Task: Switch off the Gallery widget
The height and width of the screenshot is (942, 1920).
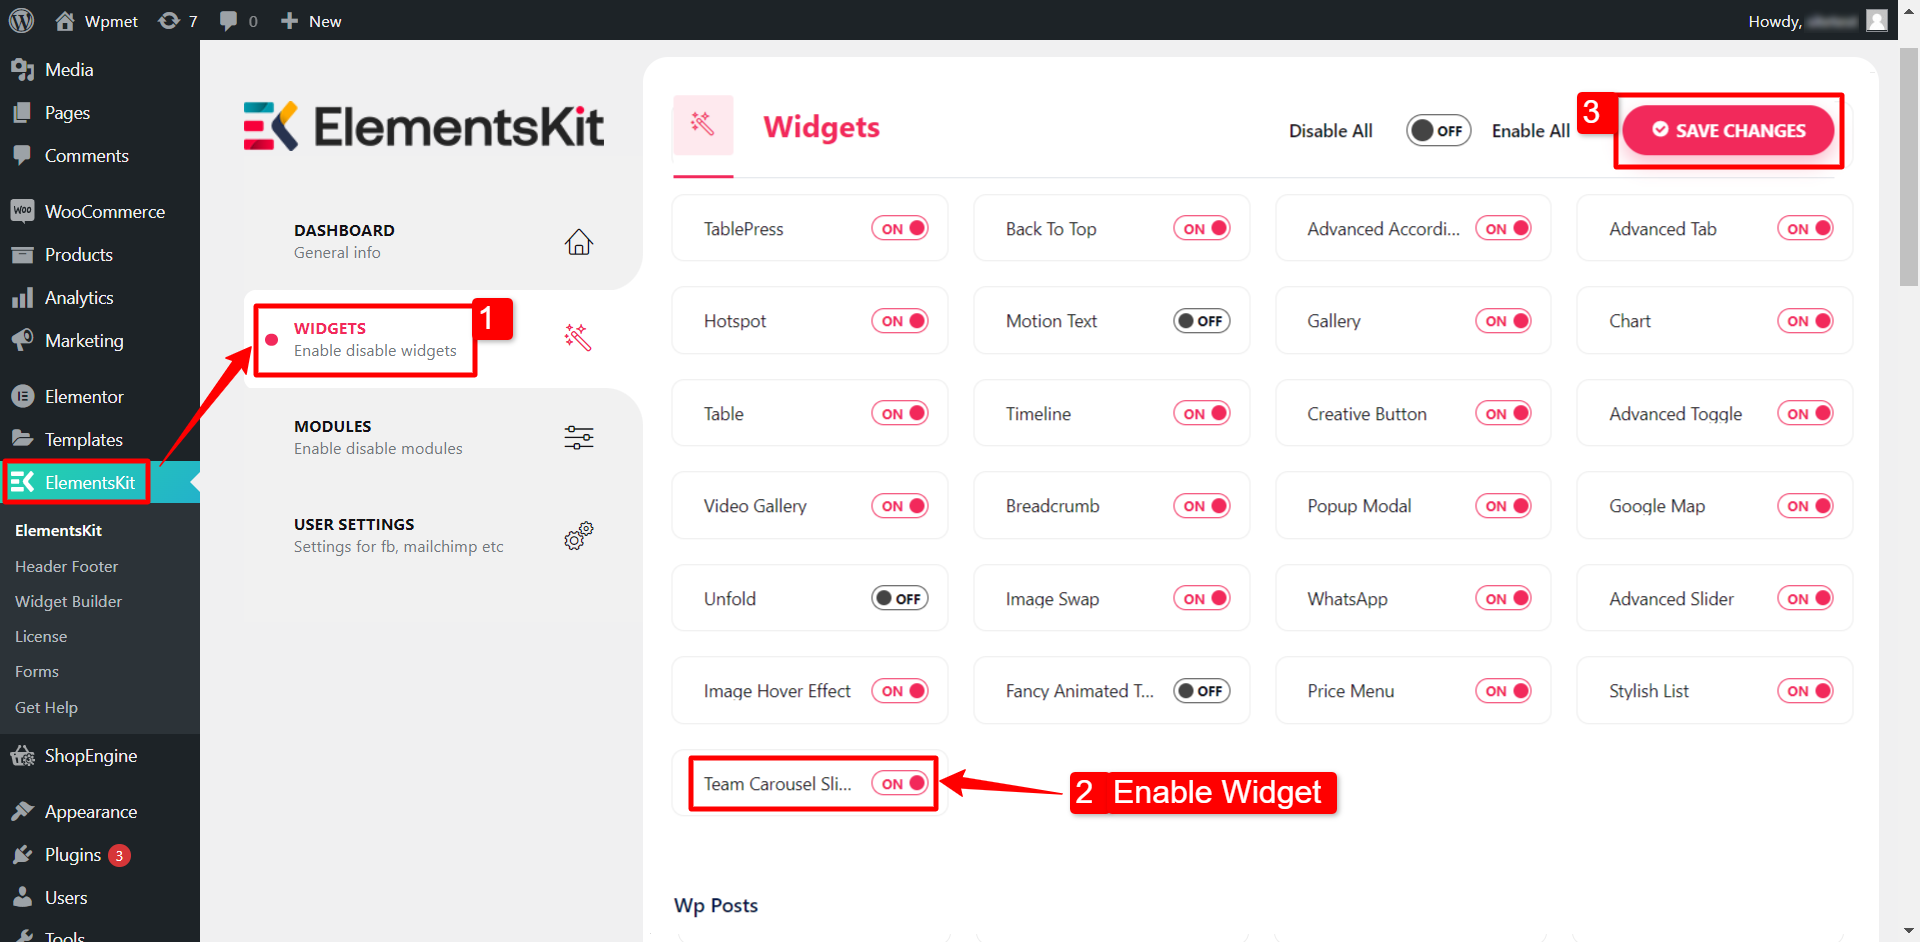Action: (1503, 321)
